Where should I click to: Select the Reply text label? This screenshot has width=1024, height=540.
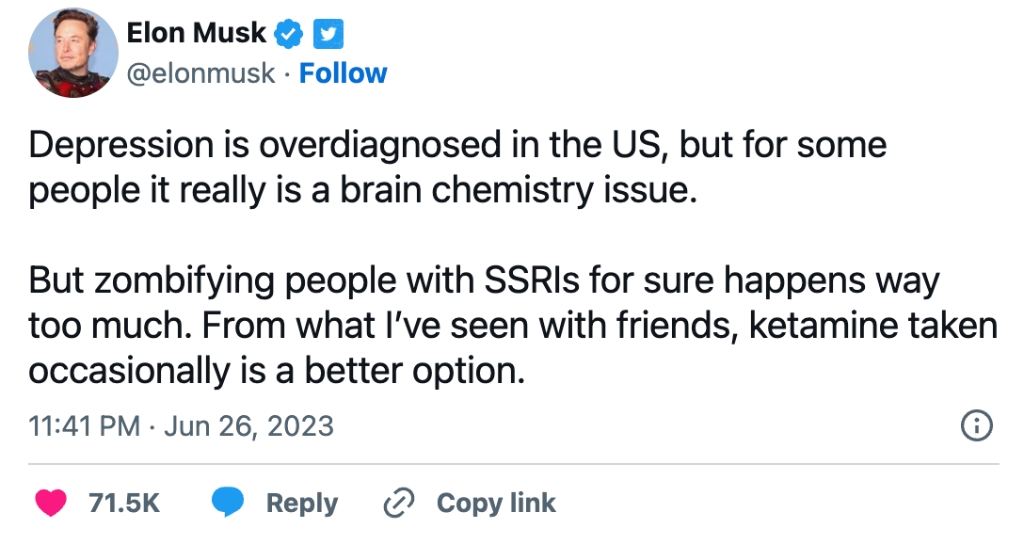point(301,503)
